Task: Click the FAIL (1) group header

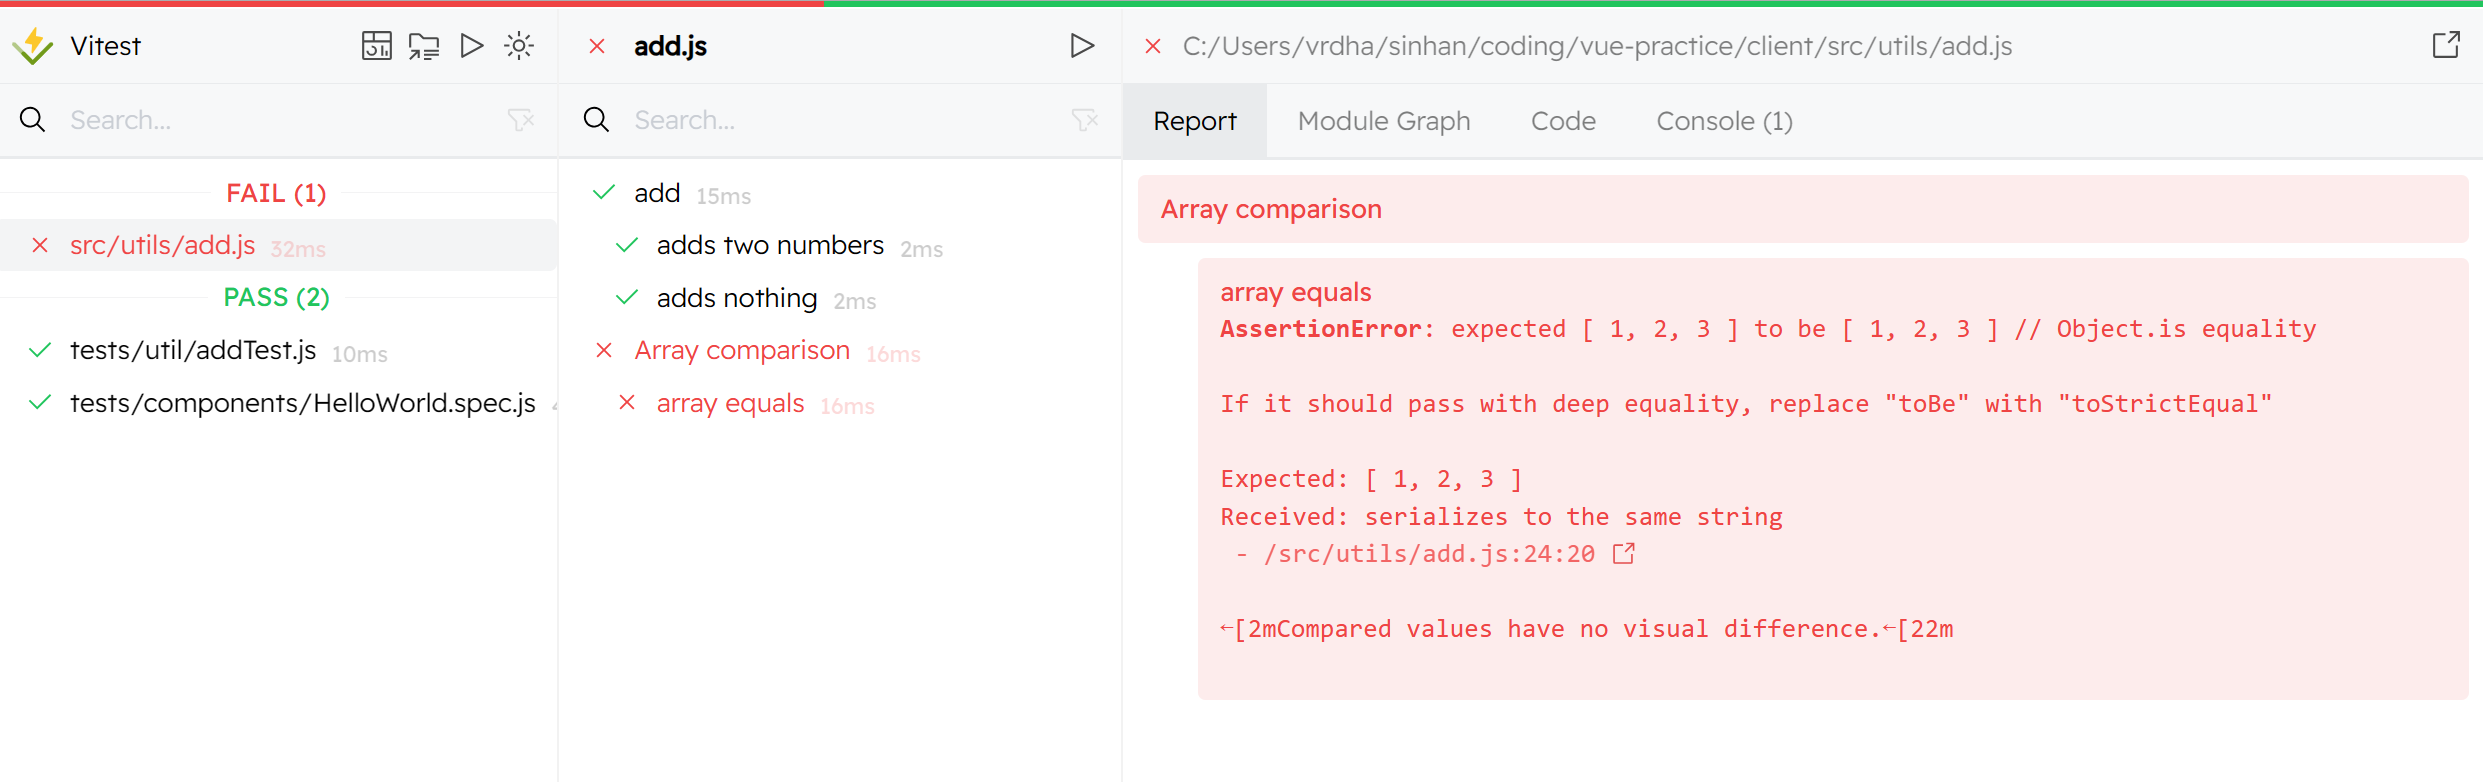Action: point(276,193)
